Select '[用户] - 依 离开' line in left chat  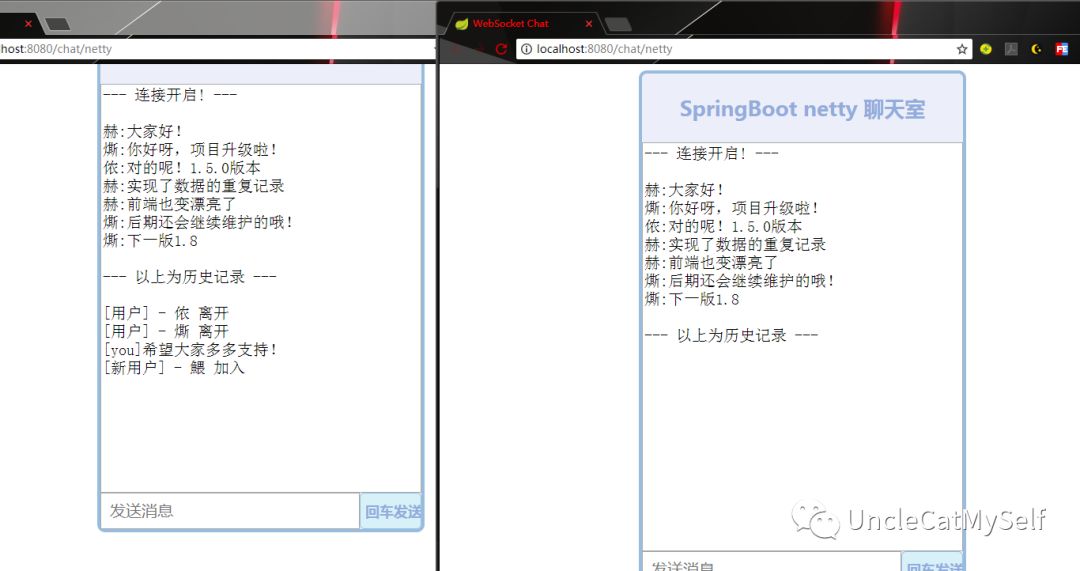click(166, 313)
